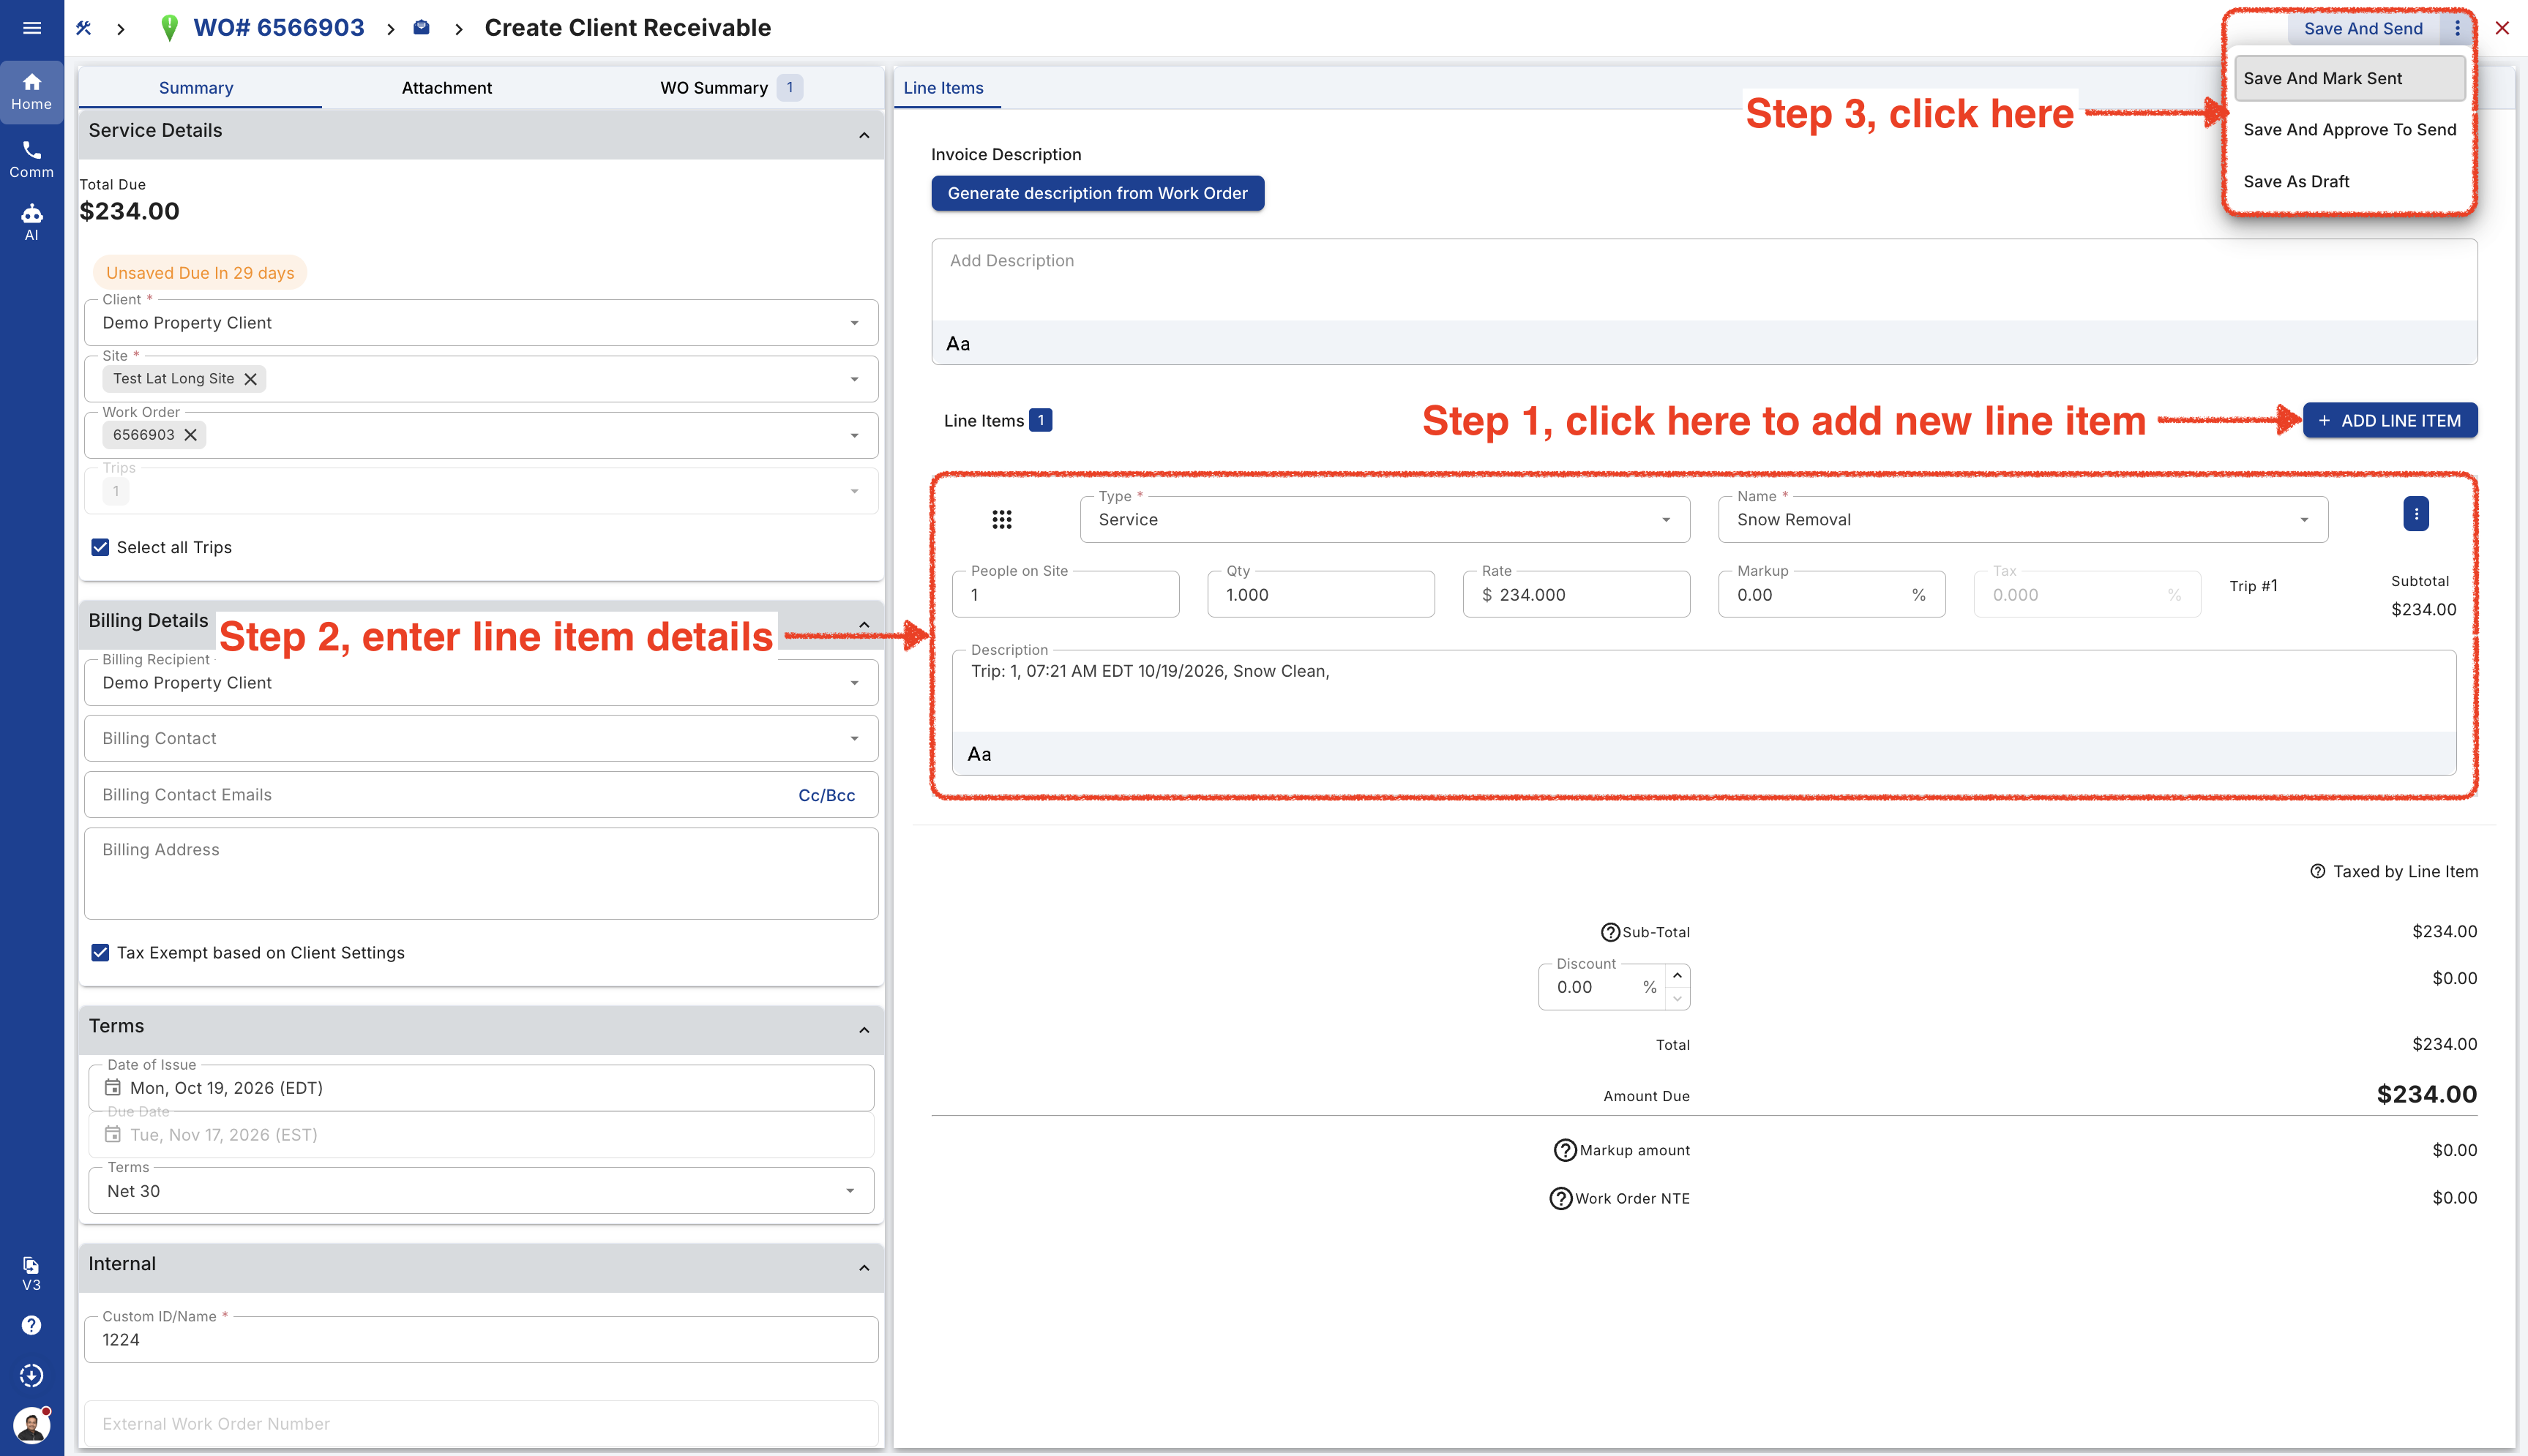
Task: Open the Date of Issue calendar
Action: 113,1087
